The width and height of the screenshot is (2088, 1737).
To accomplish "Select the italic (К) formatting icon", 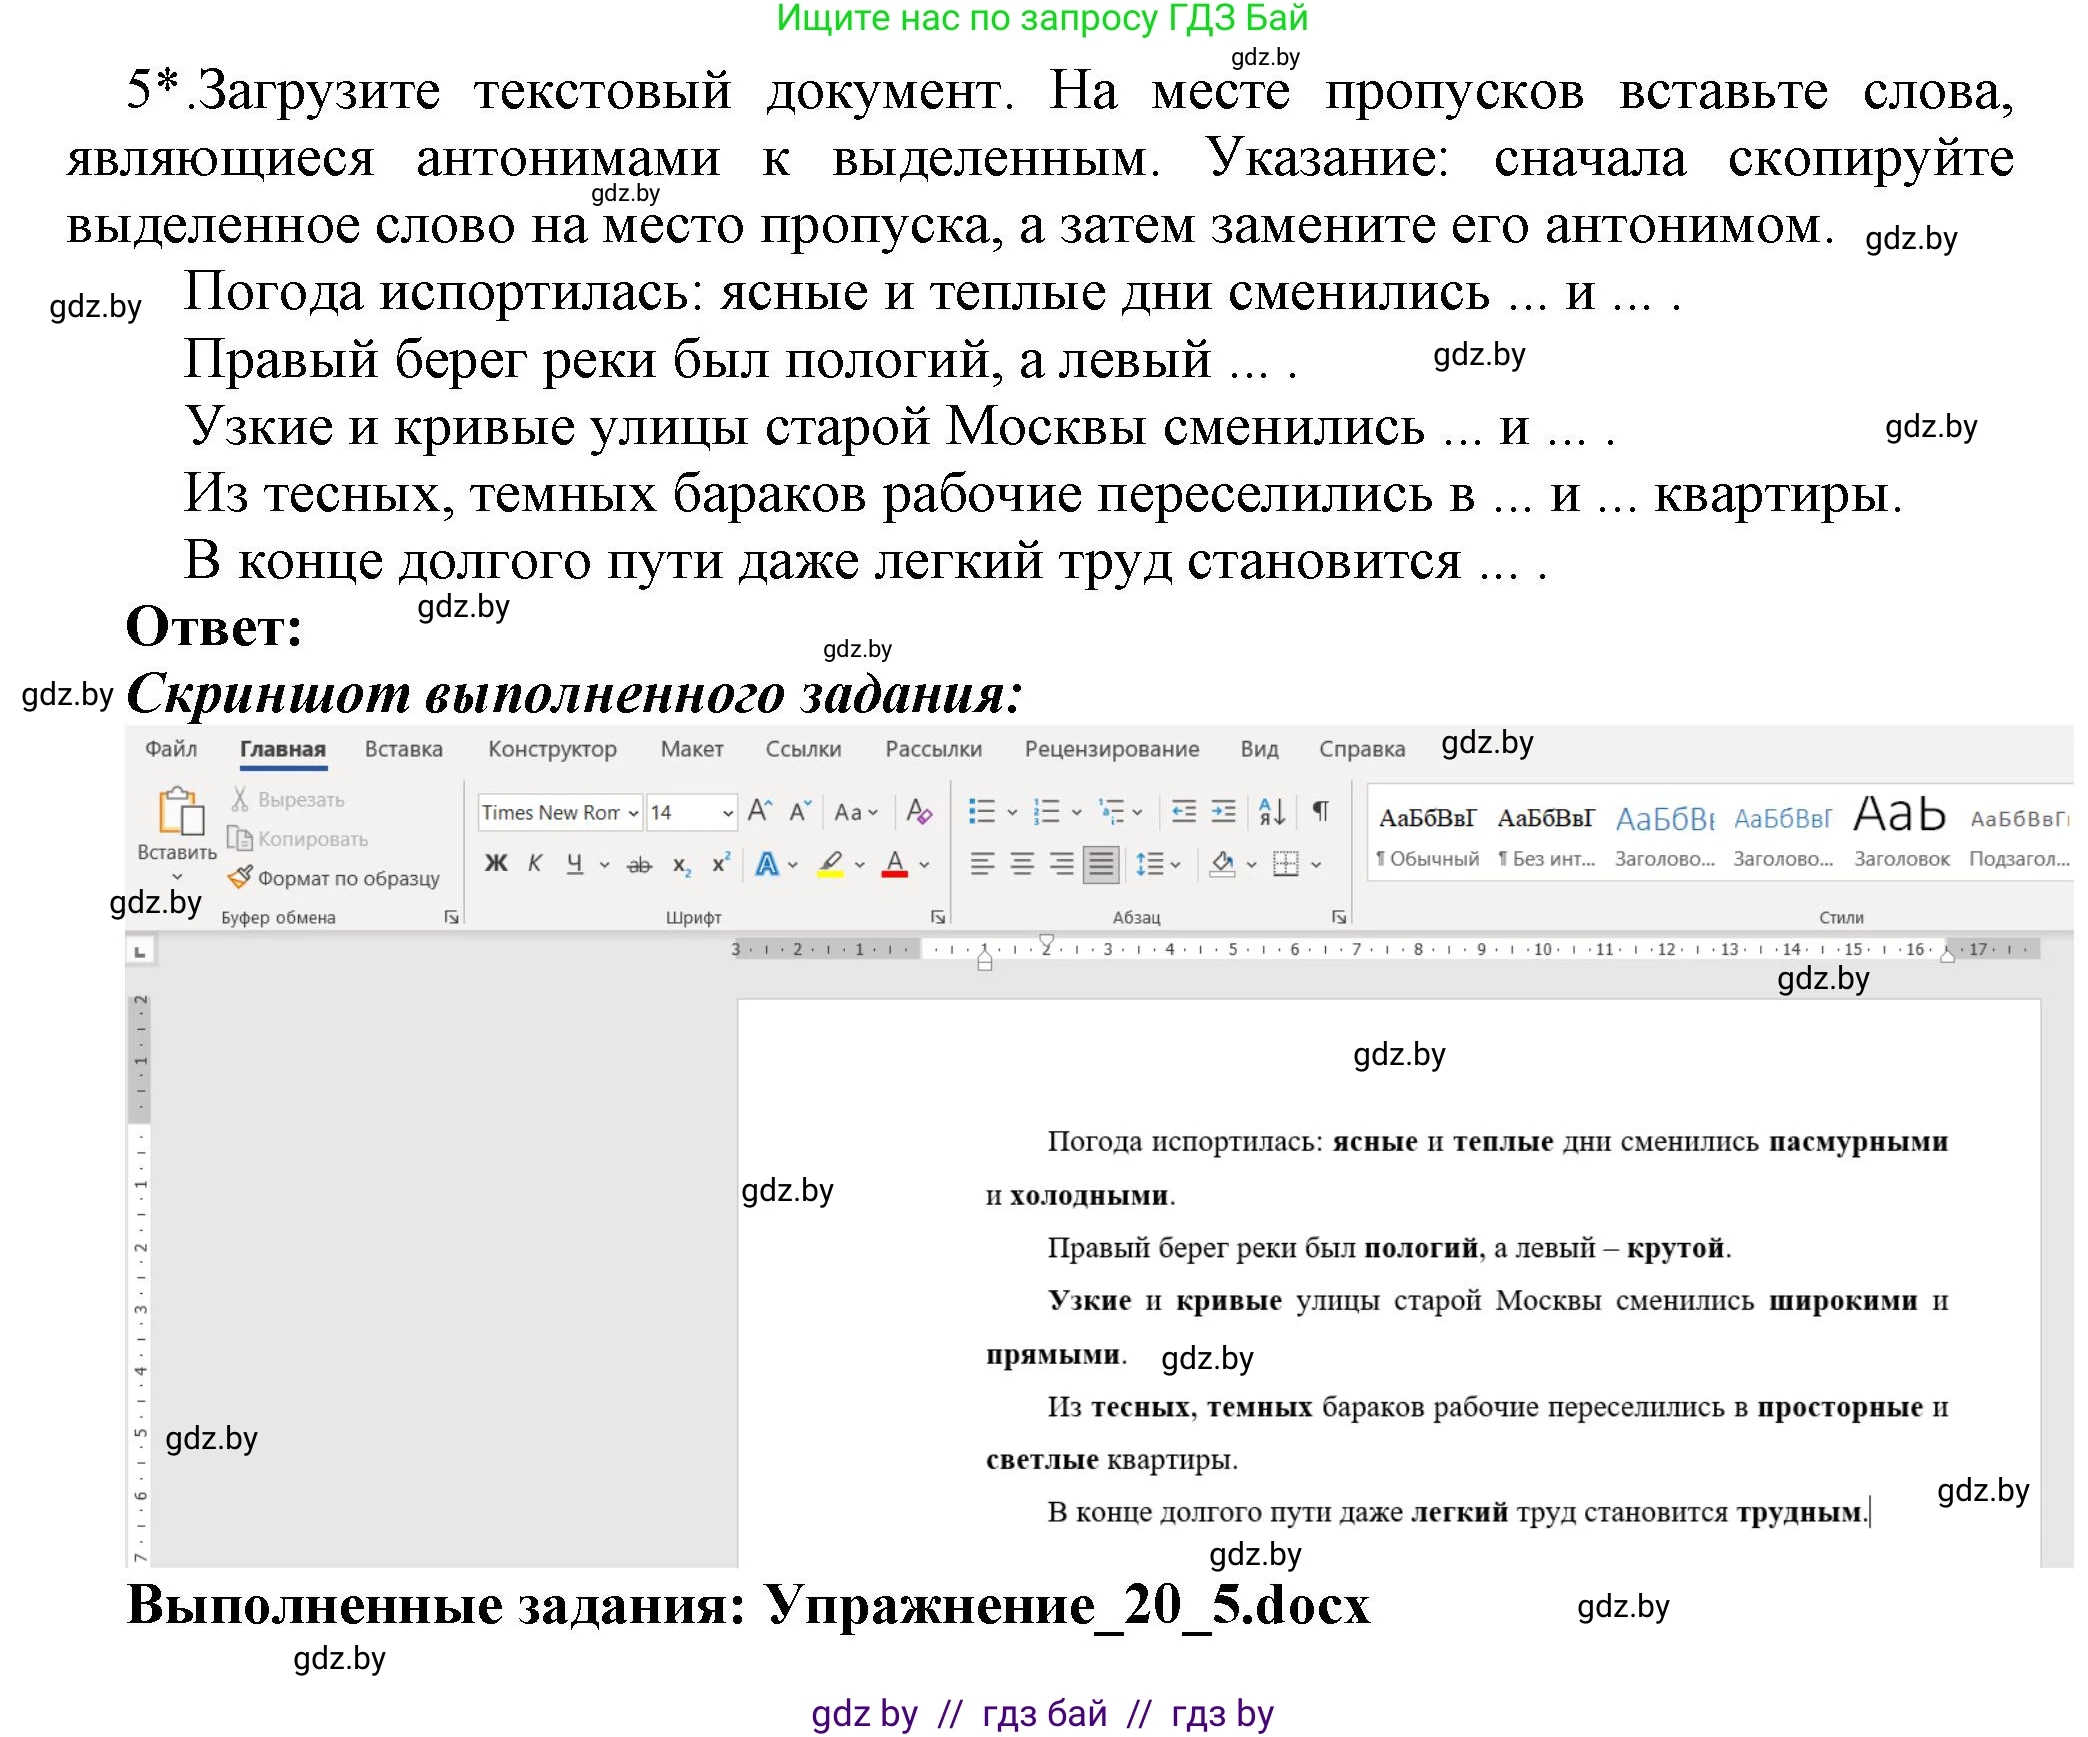I will pyautogui.click(x=534, y=860).
